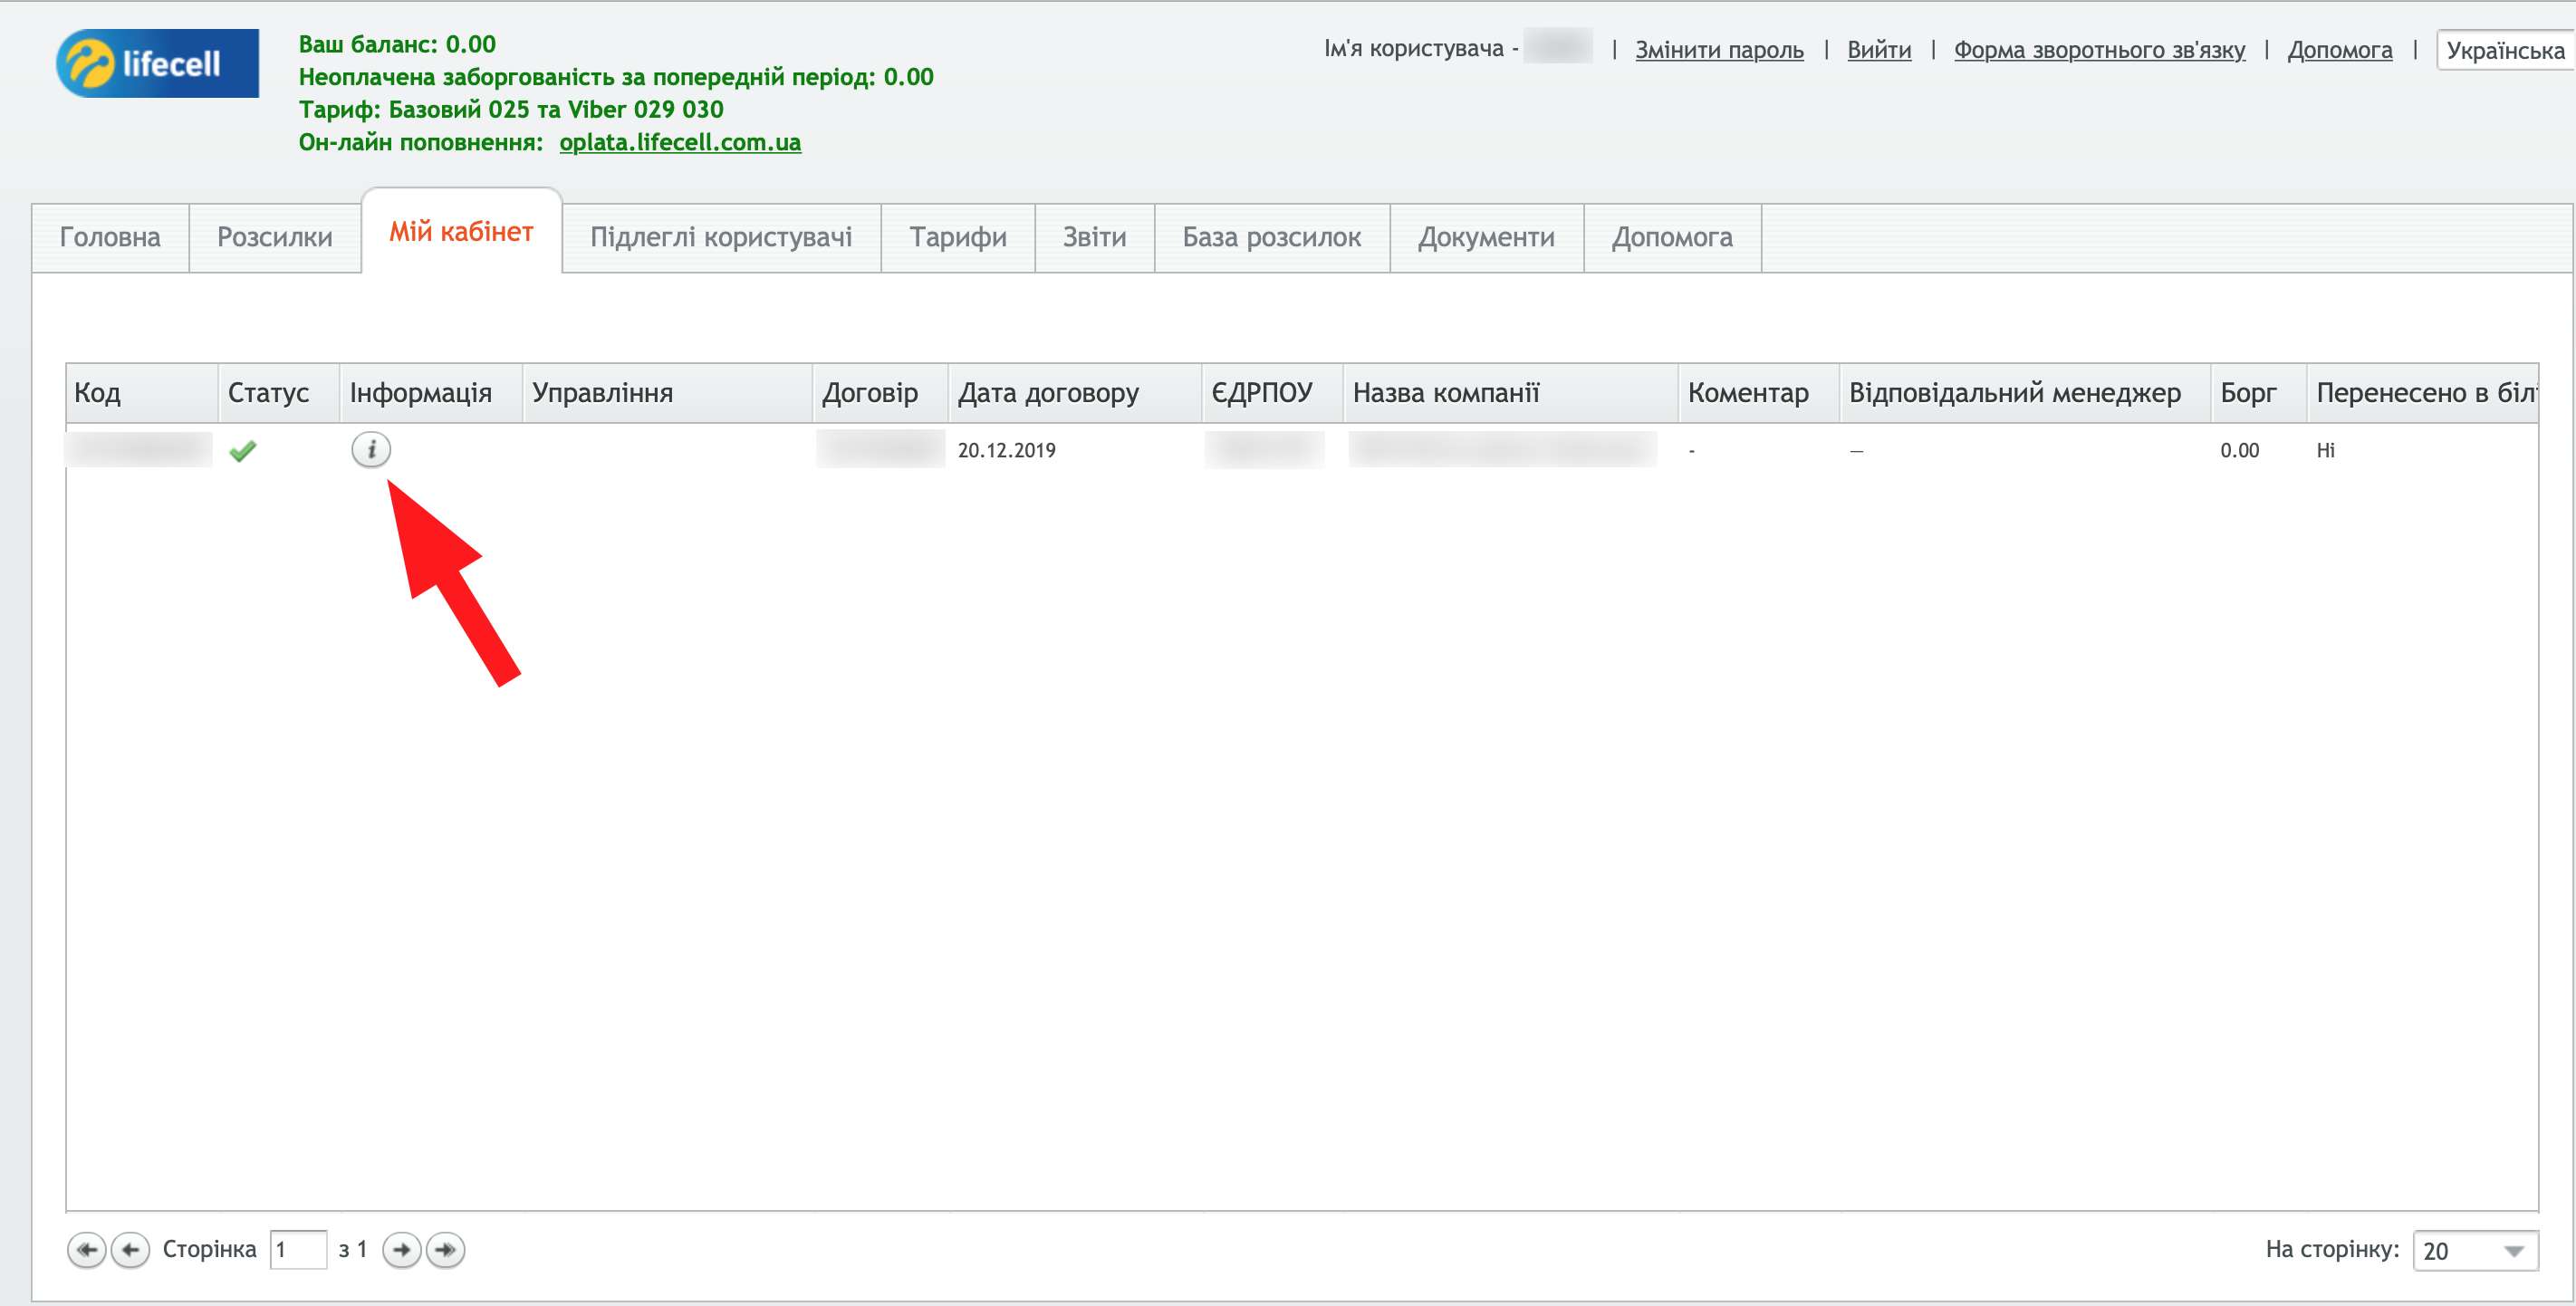Sort by the Статус column header
Viewport: 2576px width, 1306px height.
(279, 393)
